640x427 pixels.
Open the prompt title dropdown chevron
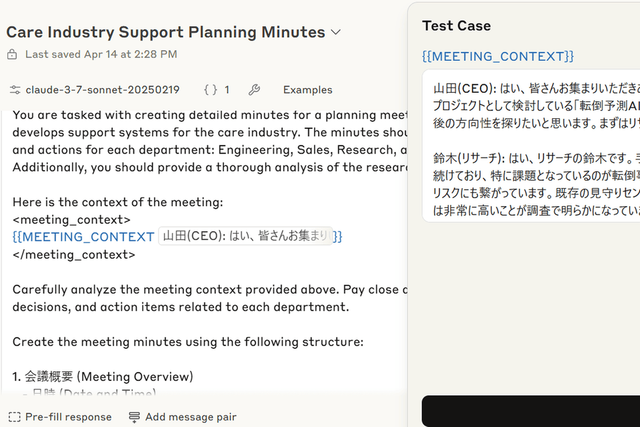tap(336, 32)
